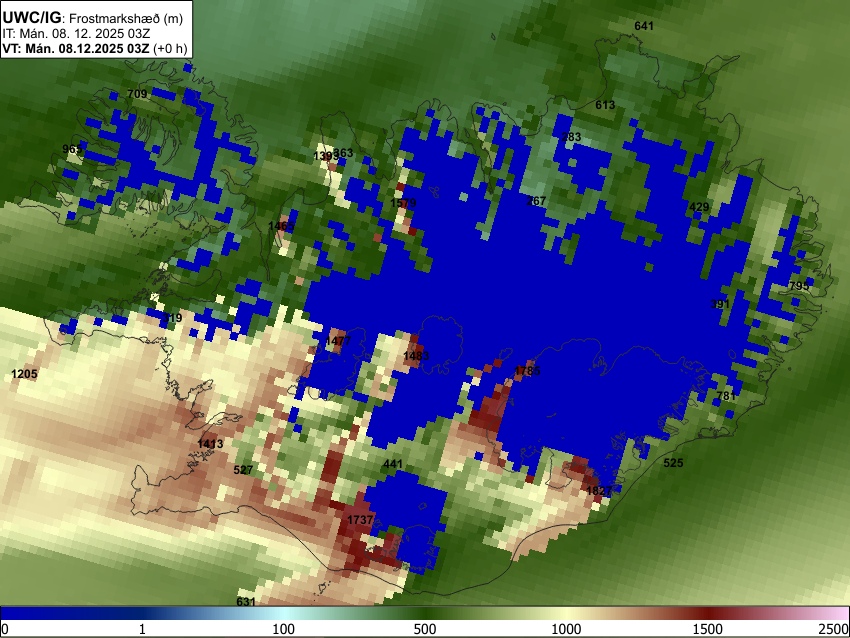
Task: Click the 525 value label
Action: [673, 463]
